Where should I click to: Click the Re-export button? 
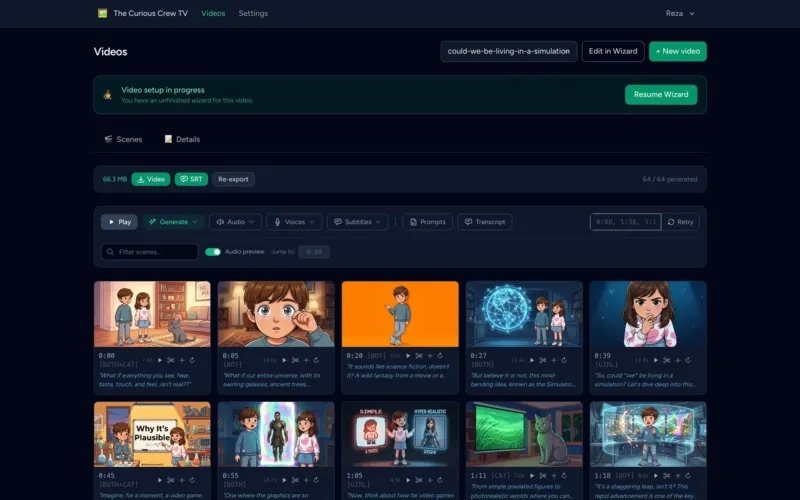point(233,179)
